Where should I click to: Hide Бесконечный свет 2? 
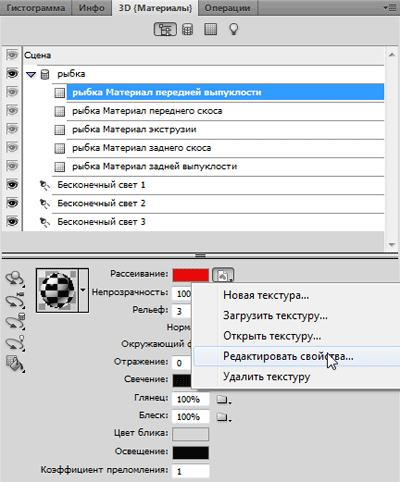12,203
